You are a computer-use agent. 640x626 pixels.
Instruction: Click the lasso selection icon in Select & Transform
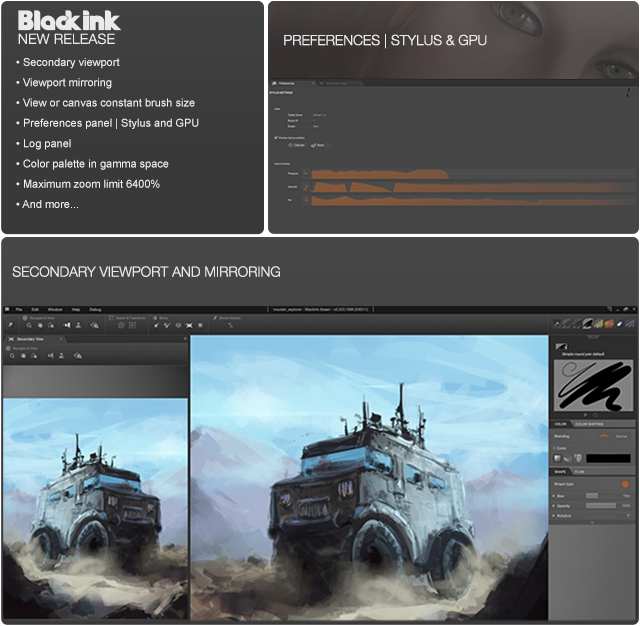tap(121, 325)
